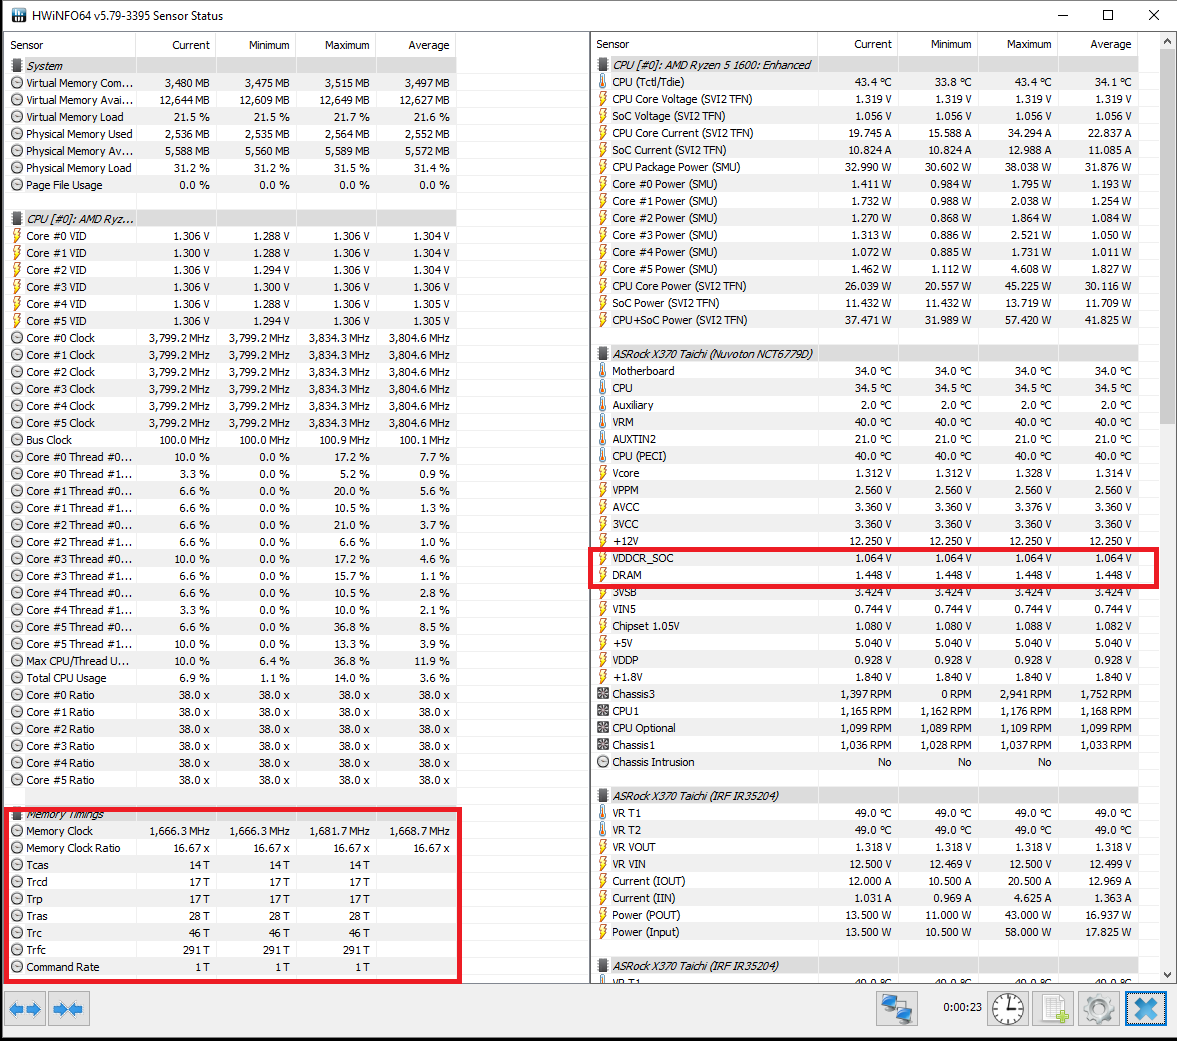Image resolution: width=1177 pixels, height=1041 pixels.
Task: Click the right panel Average column header
Action: click(1097, 44)
